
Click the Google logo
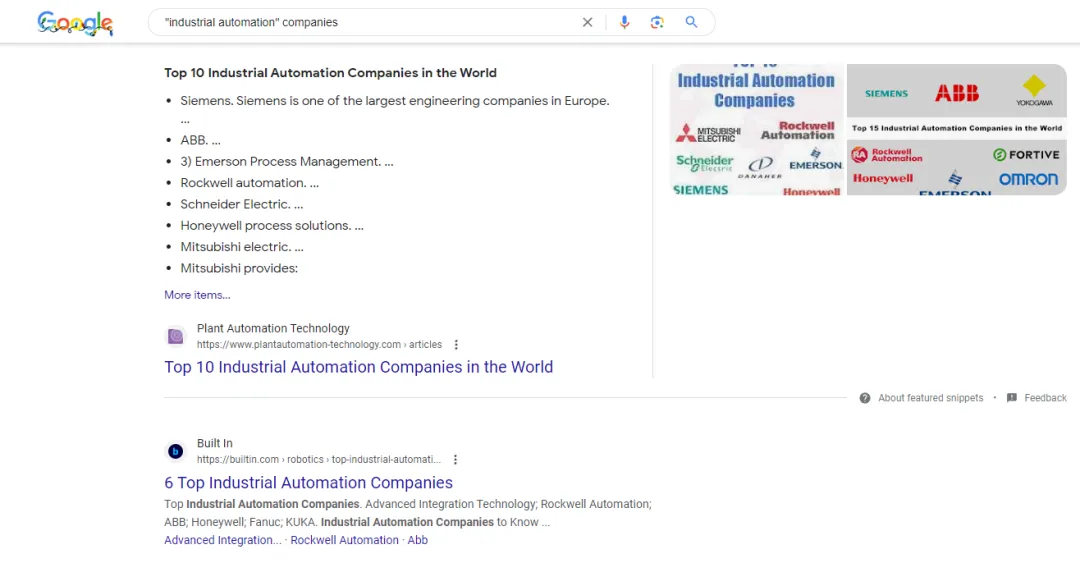point(75,23)
